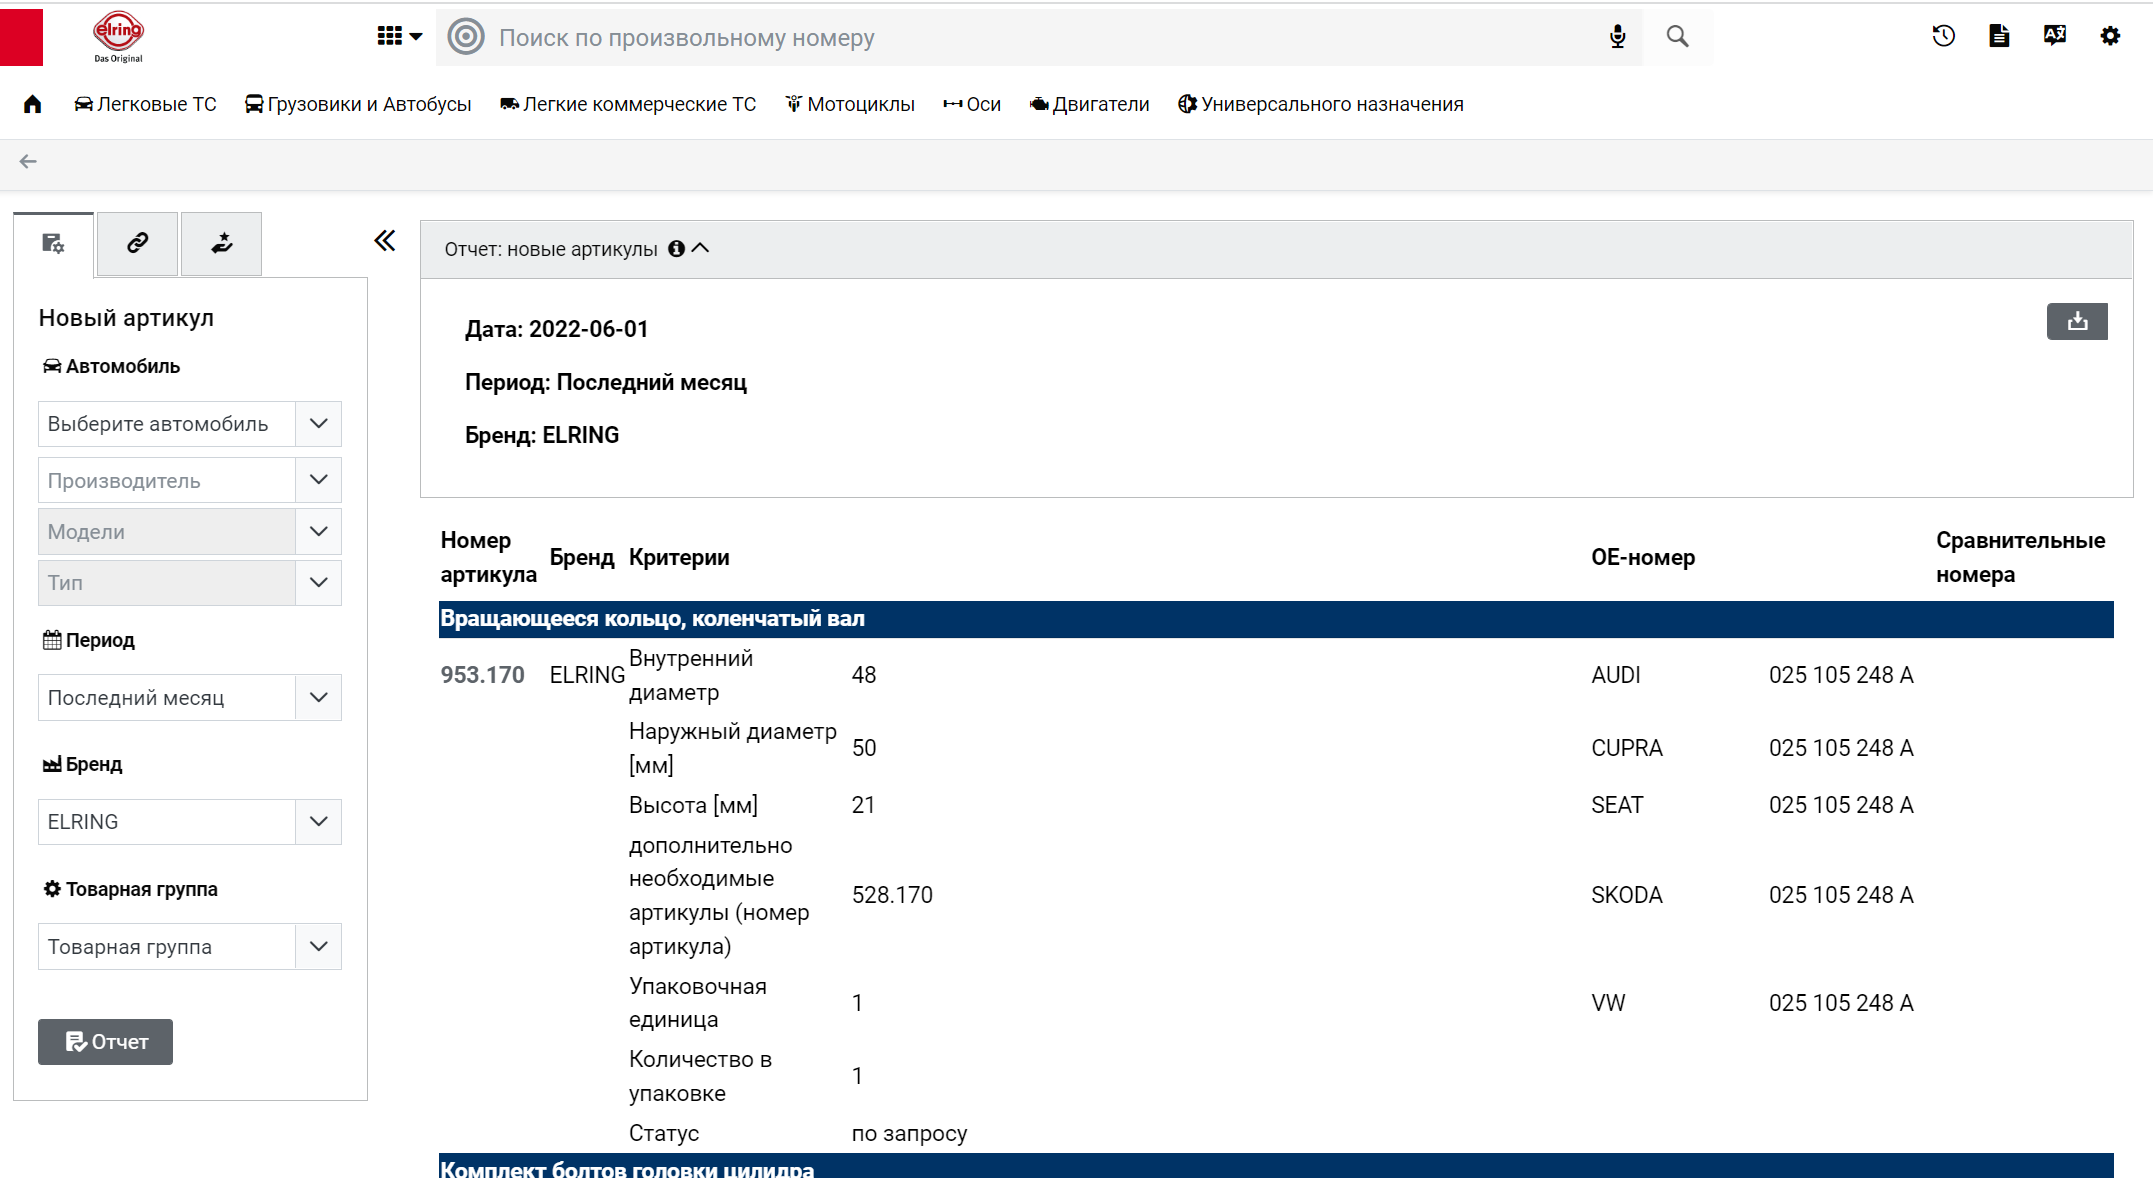Switch to the hand-star icon tab
Viewport: 2153px width, 1191px height.
click(x=222, y=243)
